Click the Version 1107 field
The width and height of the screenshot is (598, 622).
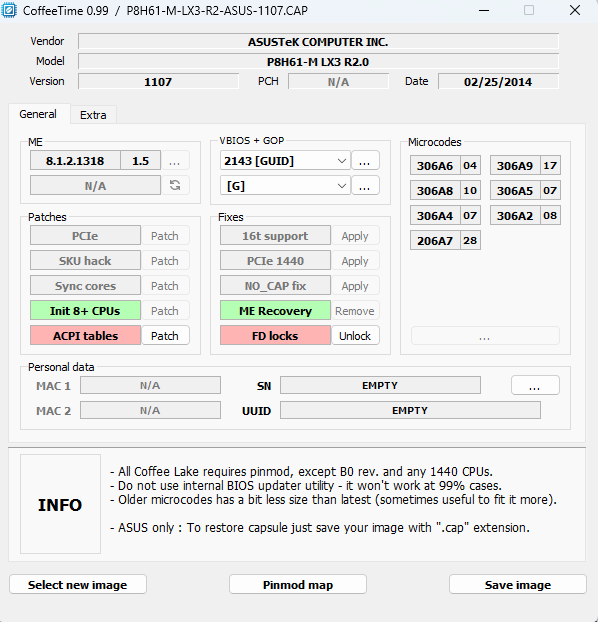click(x=158, y=81)
